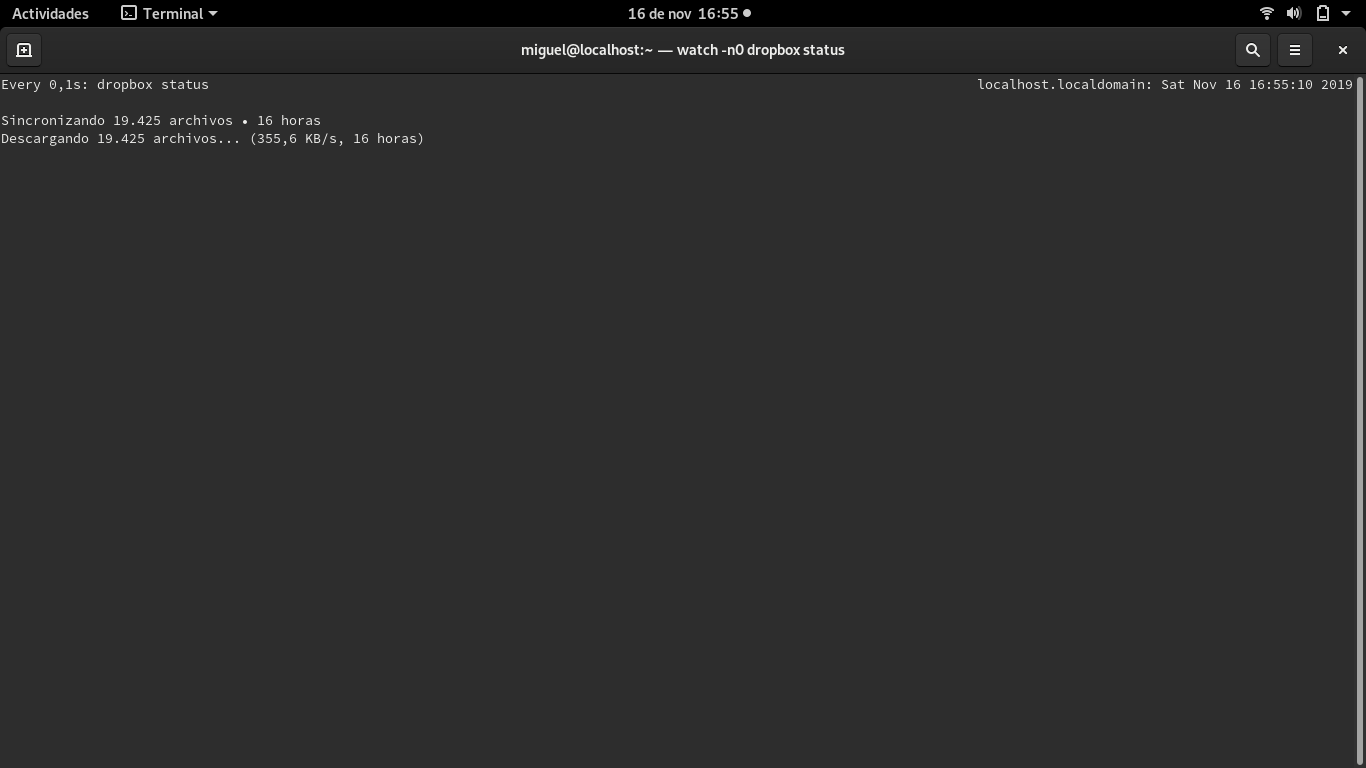Click the 'Descargando 19.425 archivos...' line

pyautogui.click(x=213, y=139)
